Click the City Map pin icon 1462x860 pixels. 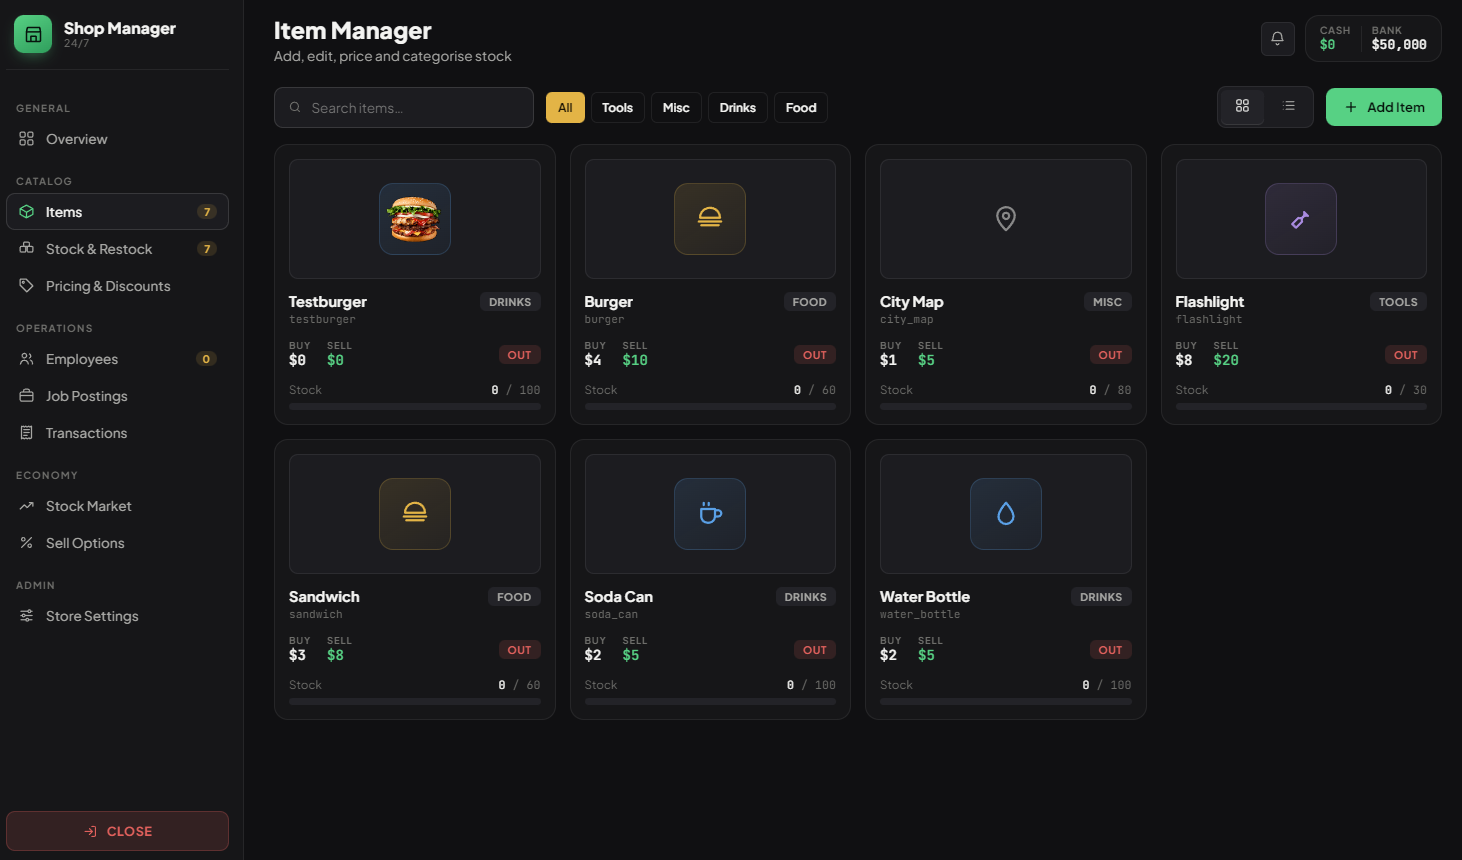coord(1006,219)
